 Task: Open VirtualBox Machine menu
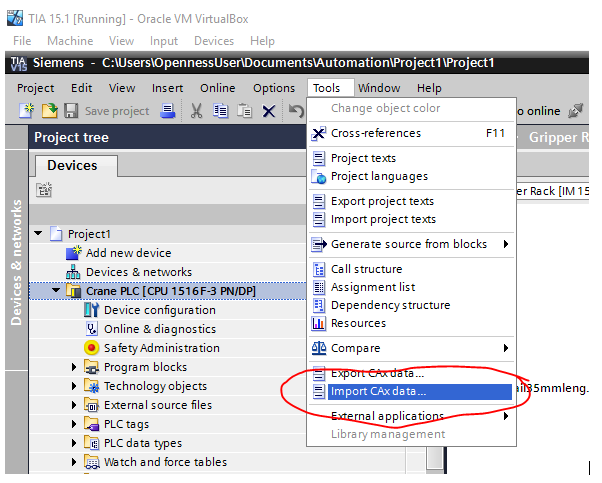pos(70,41)
